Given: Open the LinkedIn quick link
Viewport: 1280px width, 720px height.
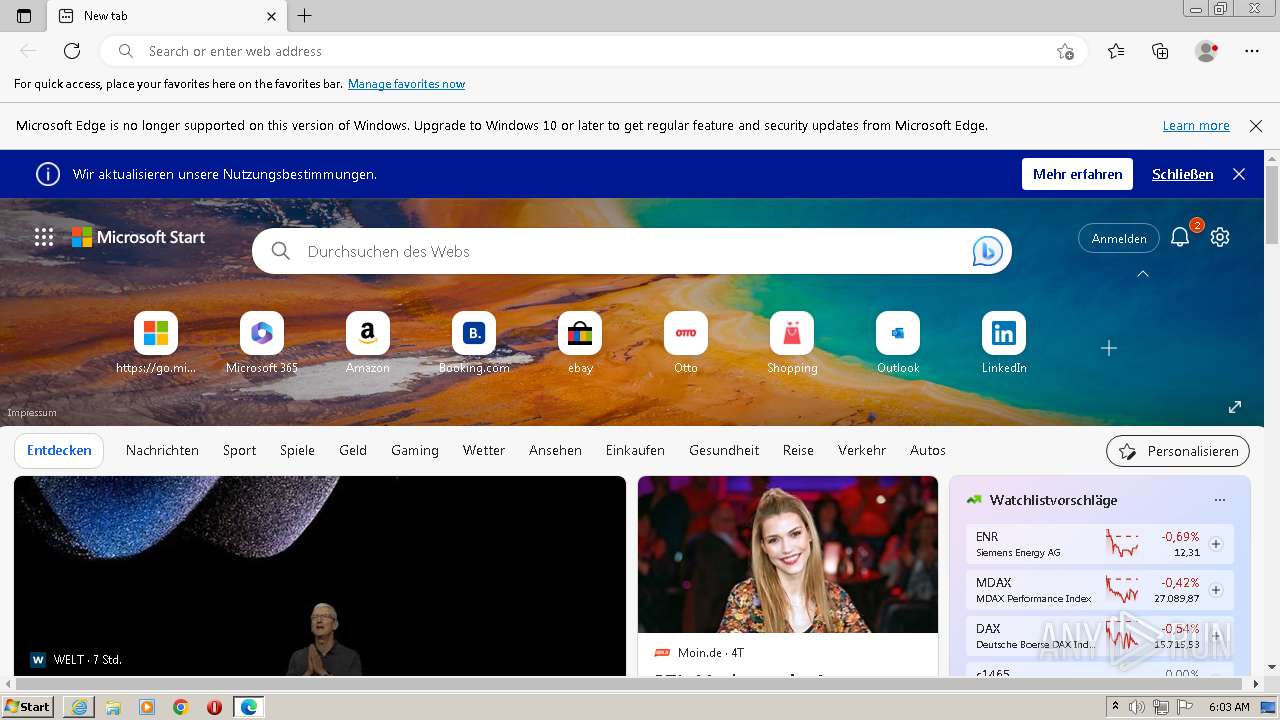Looking at the screenshot, I should pyautogui.click(x=1004, y=343).
